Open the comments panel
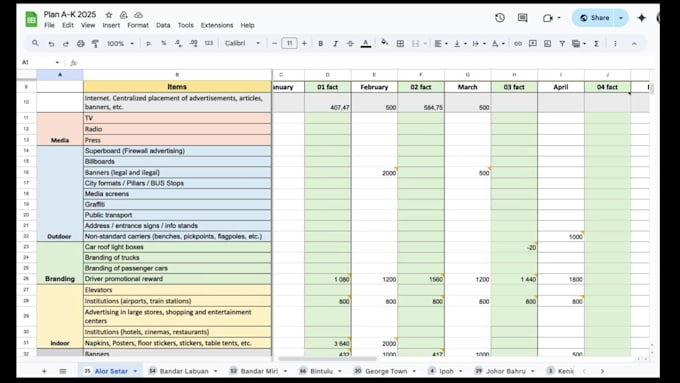Image resolution: width=680 pixels, height=383 pixels. coord(523,18)
